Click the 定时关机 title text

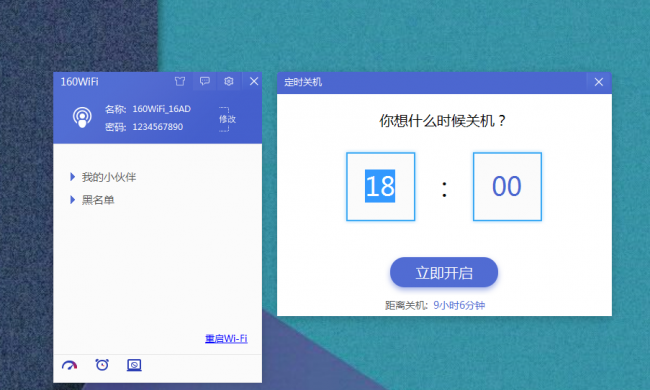point(303,82)
